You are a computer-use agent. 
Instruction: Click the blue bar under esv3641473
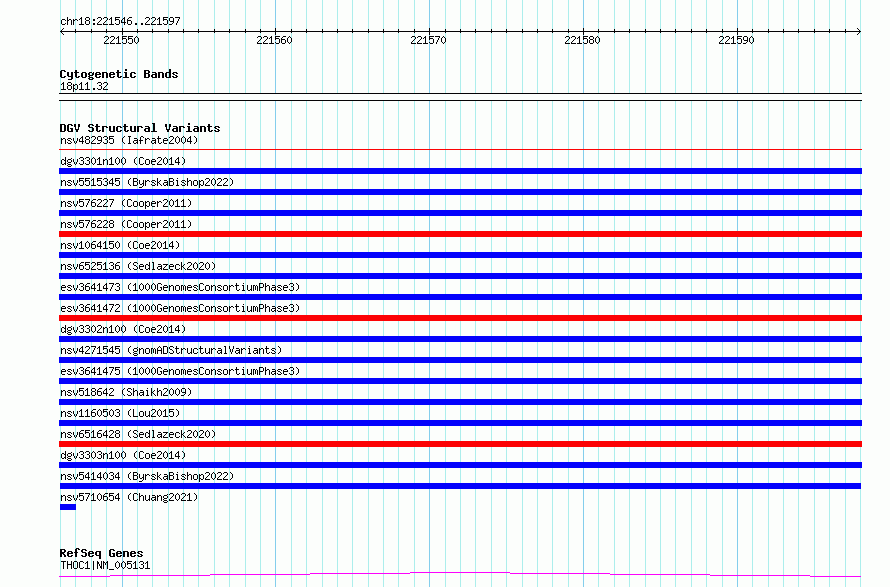[460, 297]
